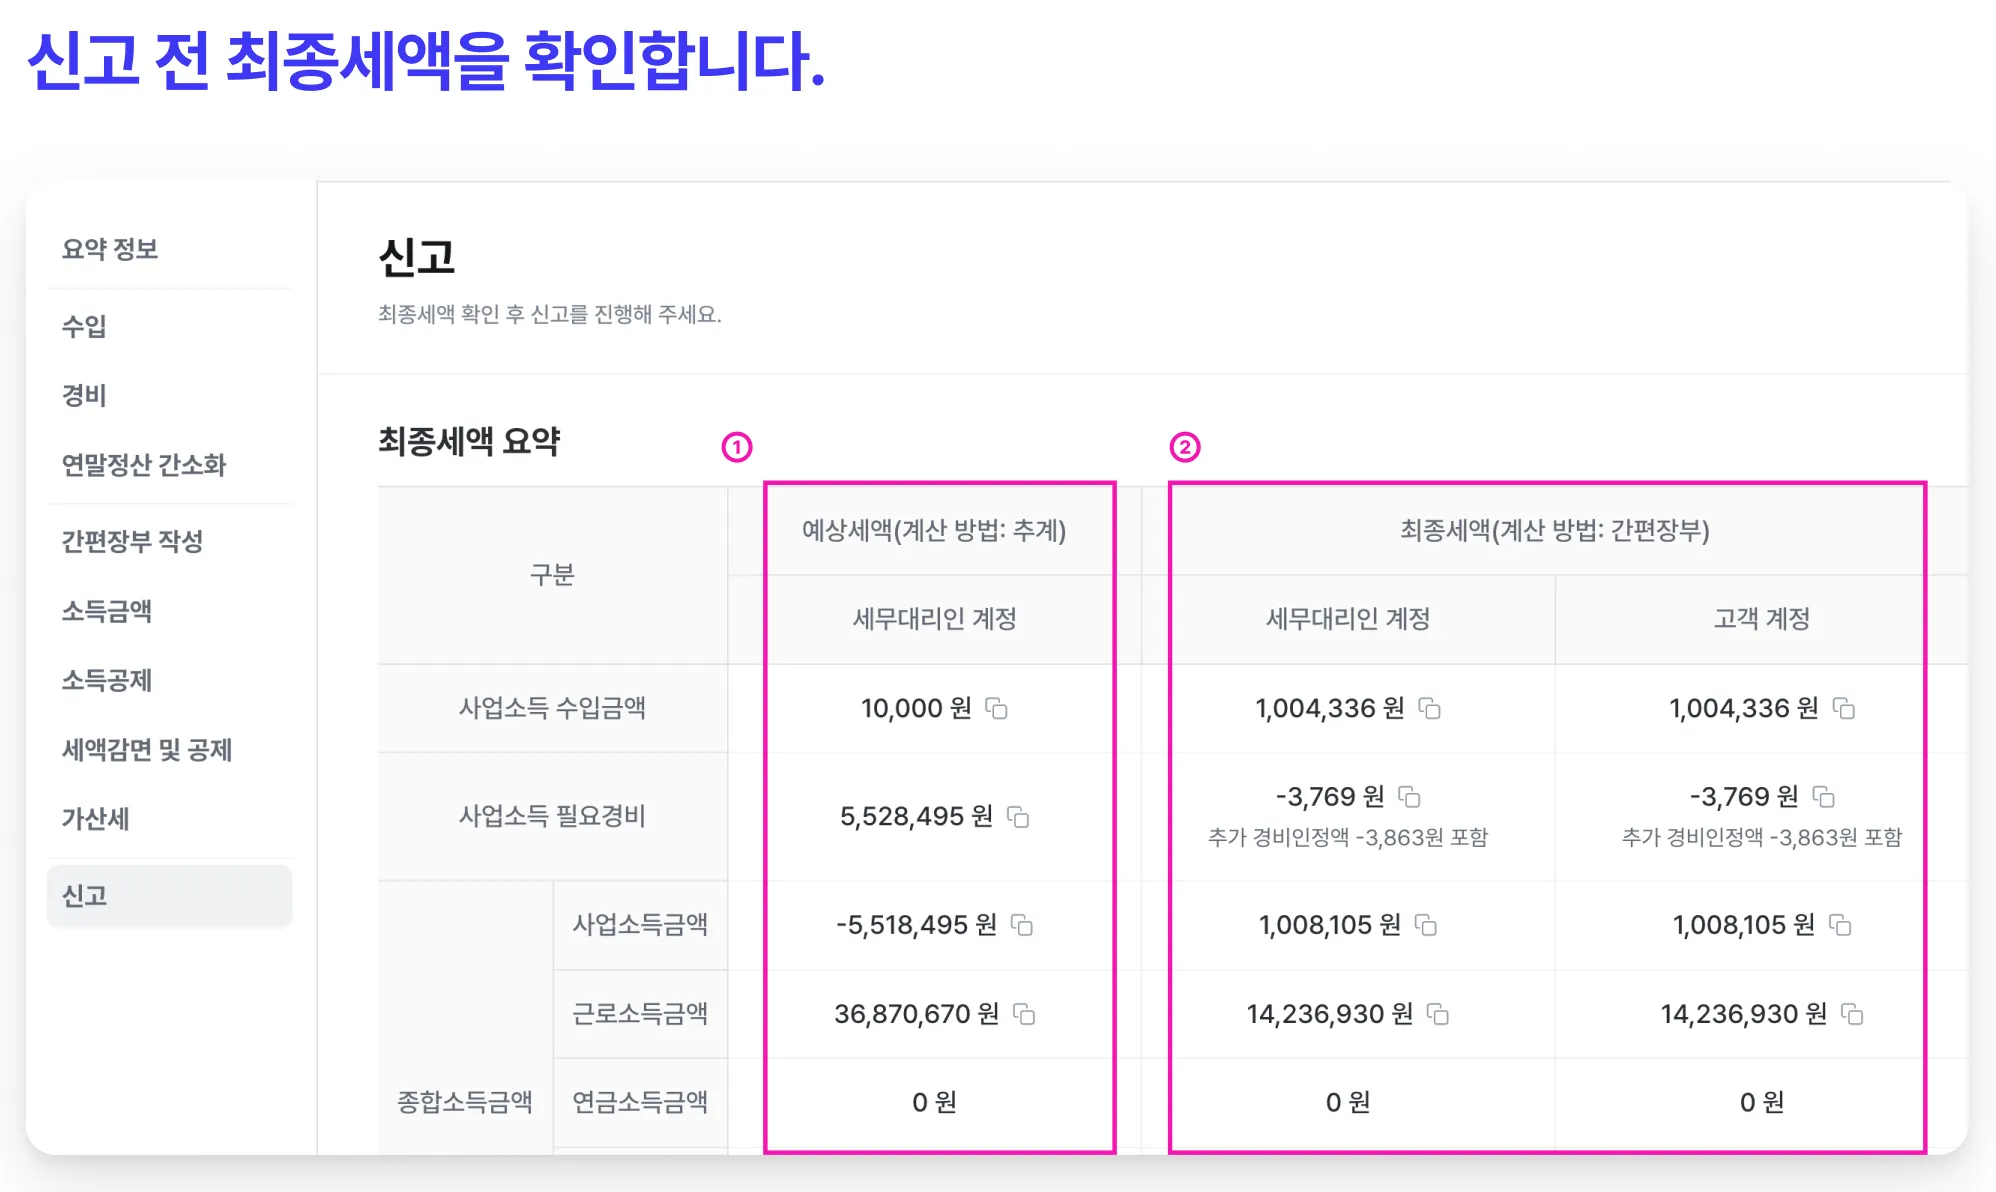Navigate to 간편장부 작성 menu

[132, 541]
